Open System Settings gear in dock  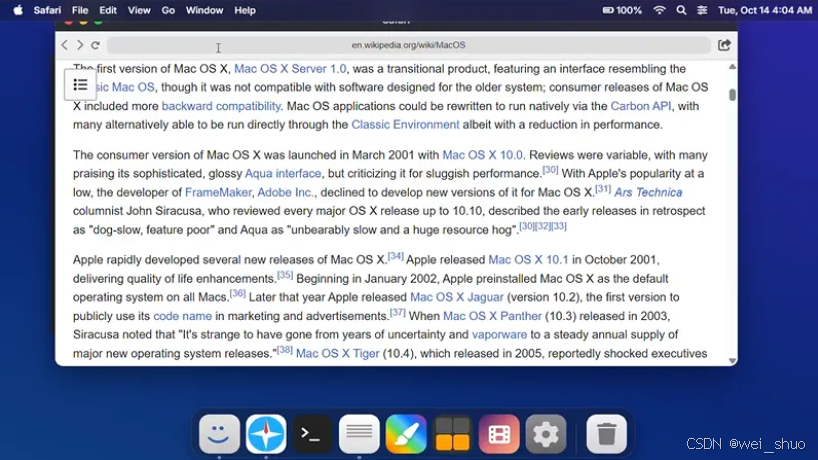(546, 434)
